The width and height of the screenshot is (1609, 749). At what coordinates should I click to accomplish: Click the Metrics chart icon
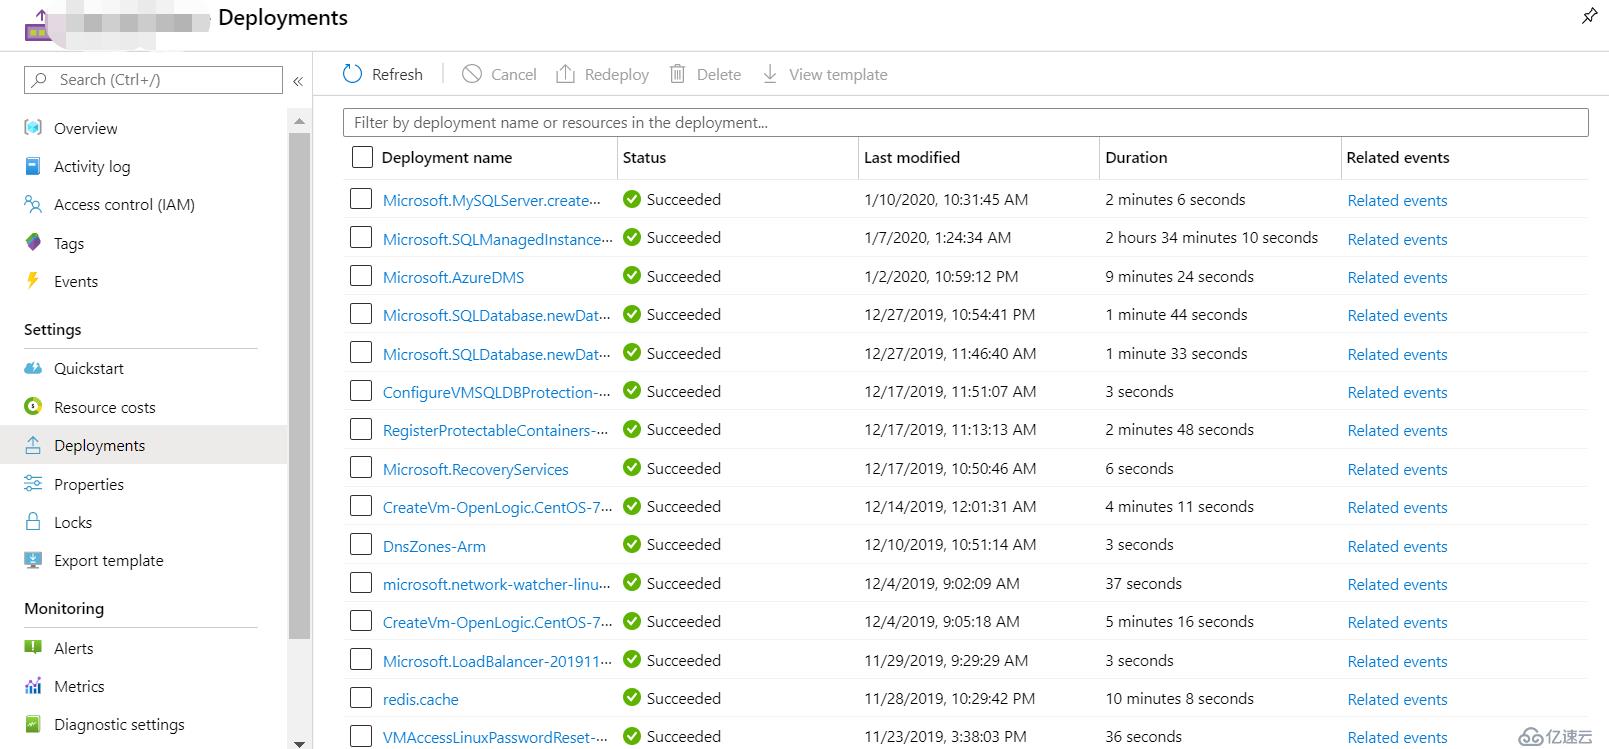tap(33, 686)
